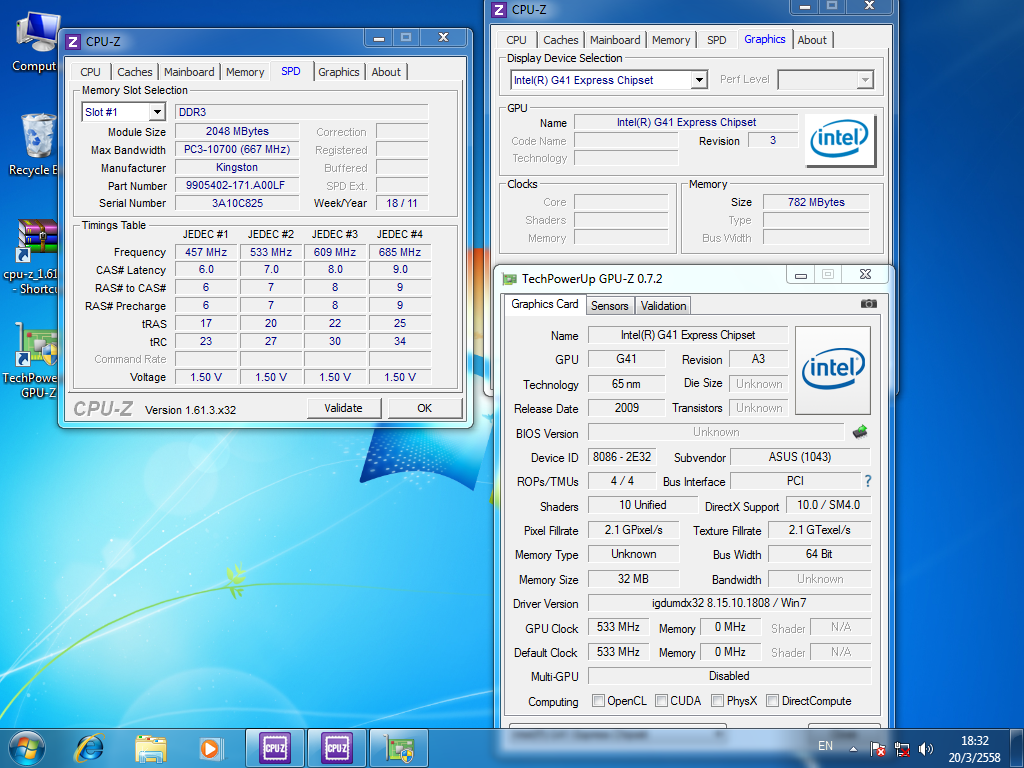
Task: Click the 782 MBytes memory size value
Action: (816, 202)
